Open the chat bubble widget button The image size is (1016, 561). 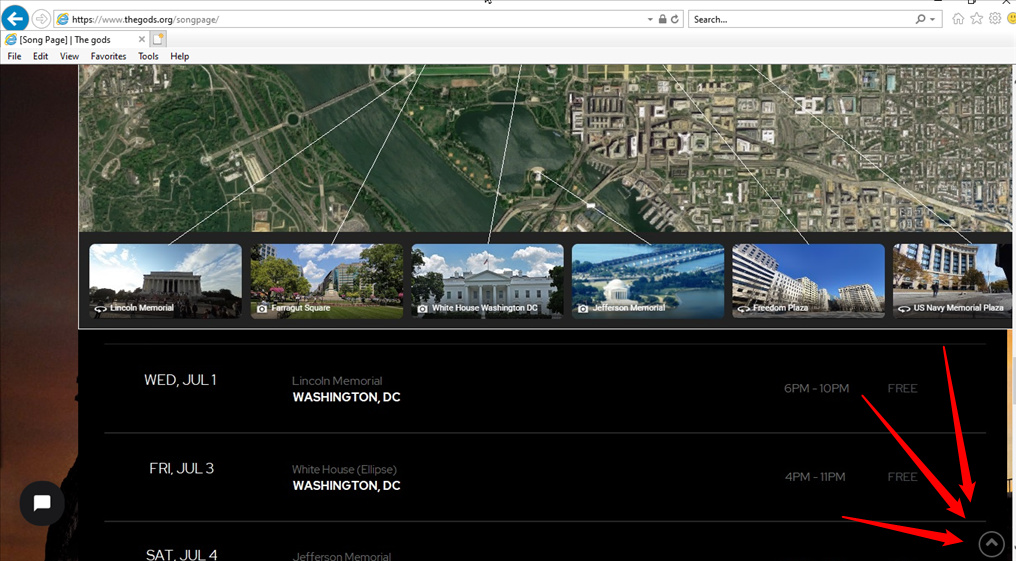pyautogui.click(x=42, y=503)
